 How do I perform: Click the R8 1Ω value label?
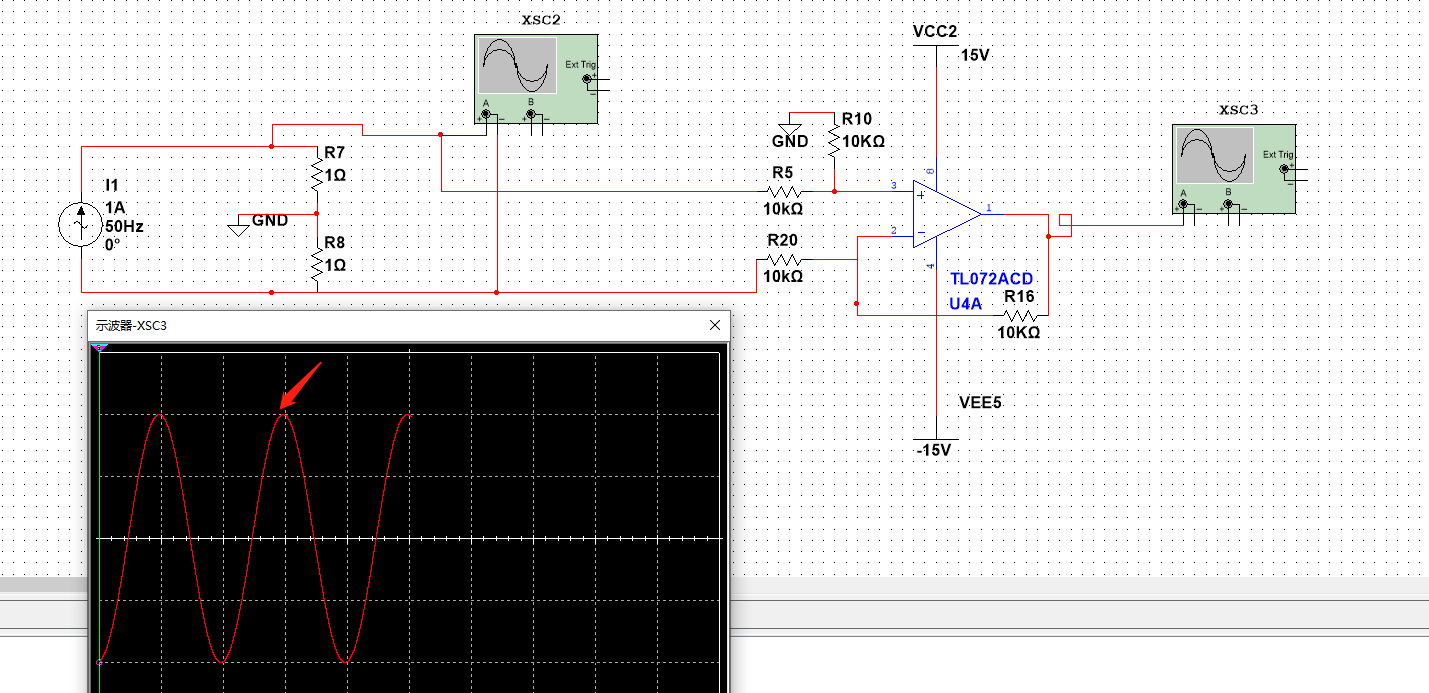point(335,265)
